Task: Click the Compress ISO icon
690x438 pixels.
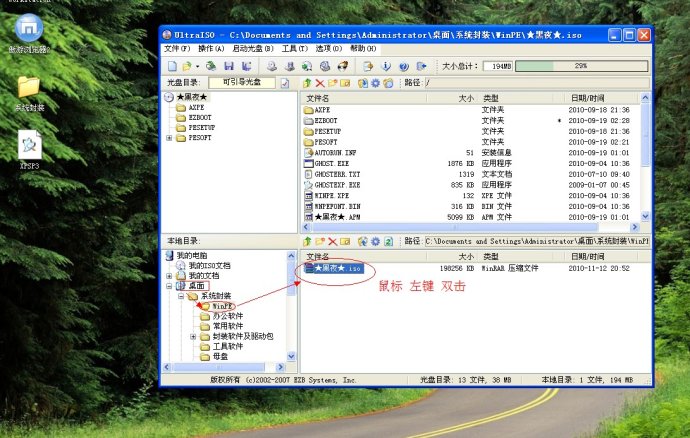Action: 290,66
